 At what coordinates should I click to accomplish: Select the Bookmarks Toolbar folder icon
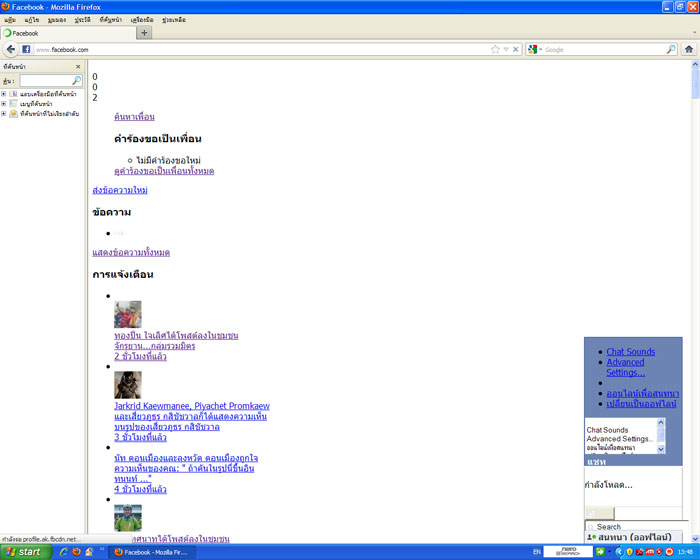point(14,94)
